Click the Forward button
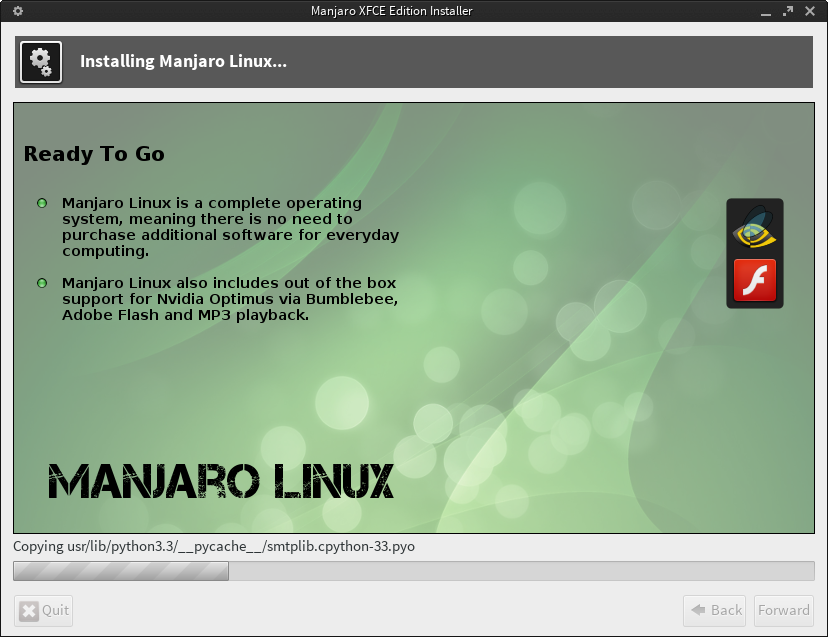The height and width of the screenshot is (637, 828). point(784,611)
